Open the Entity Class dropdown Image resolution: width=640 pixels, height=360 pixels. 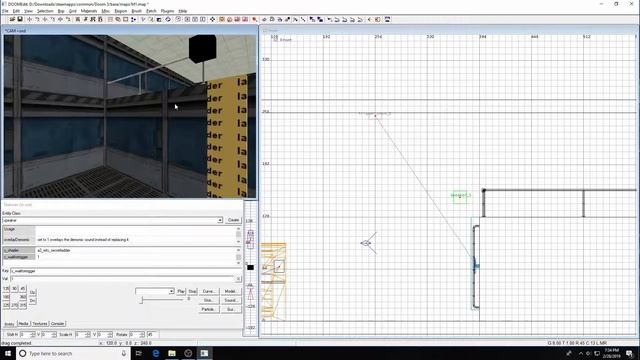click(x=220, y=220)
